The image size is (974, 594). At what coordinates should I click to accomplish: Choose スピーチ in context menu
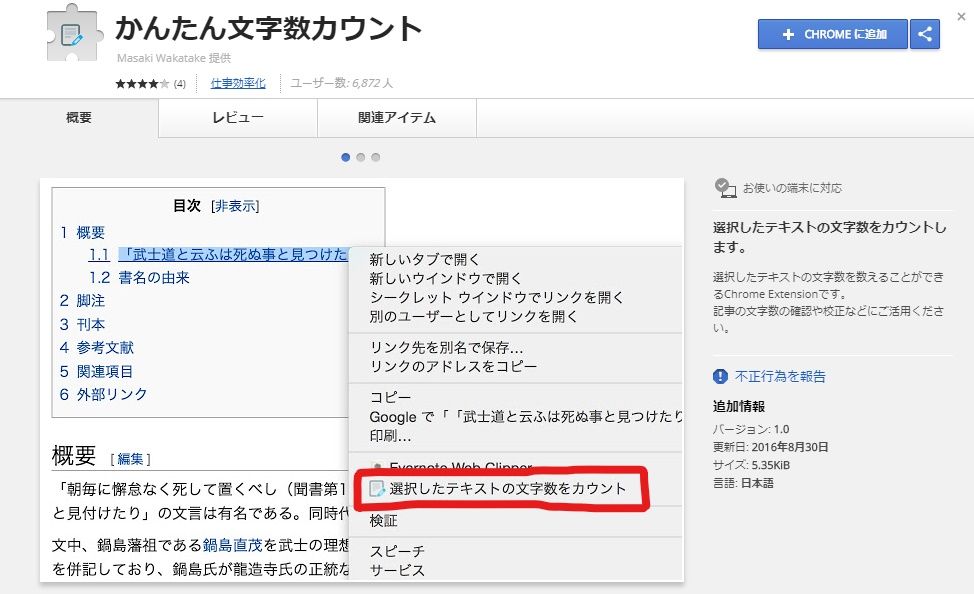(397, 551)
